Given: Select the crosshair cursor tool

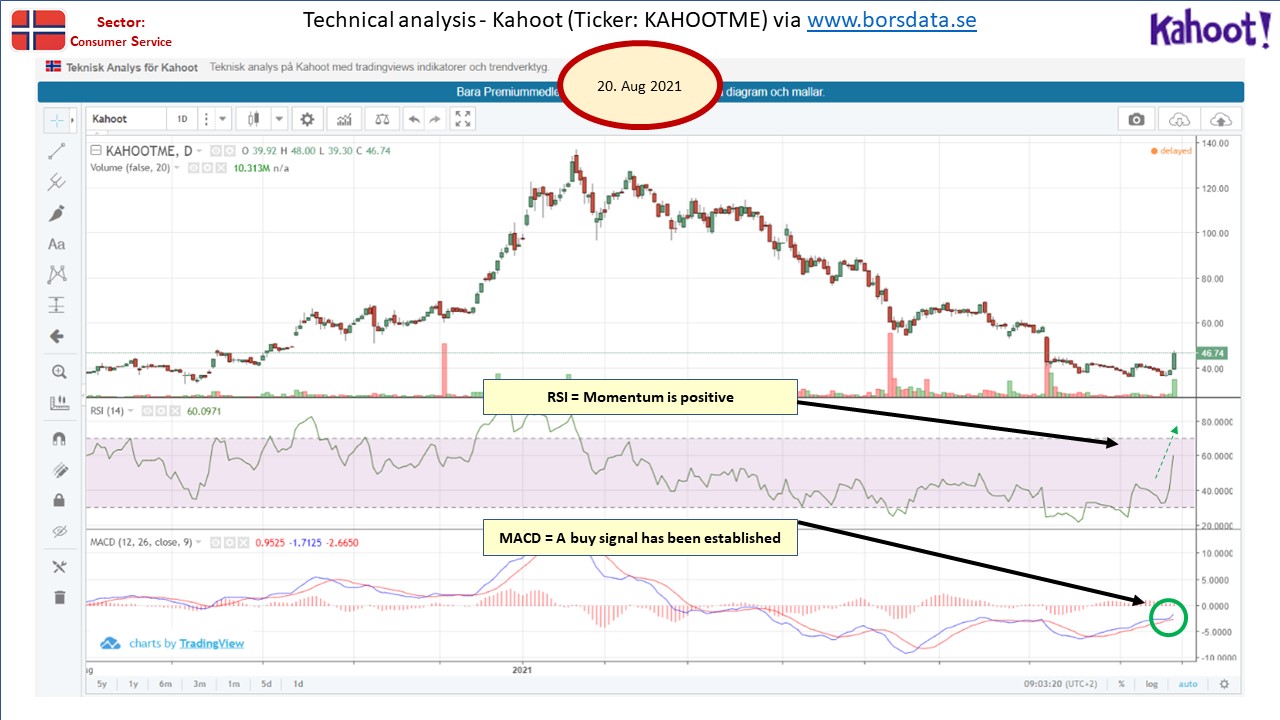Looking at the screenshot, I should coord(57,120).
